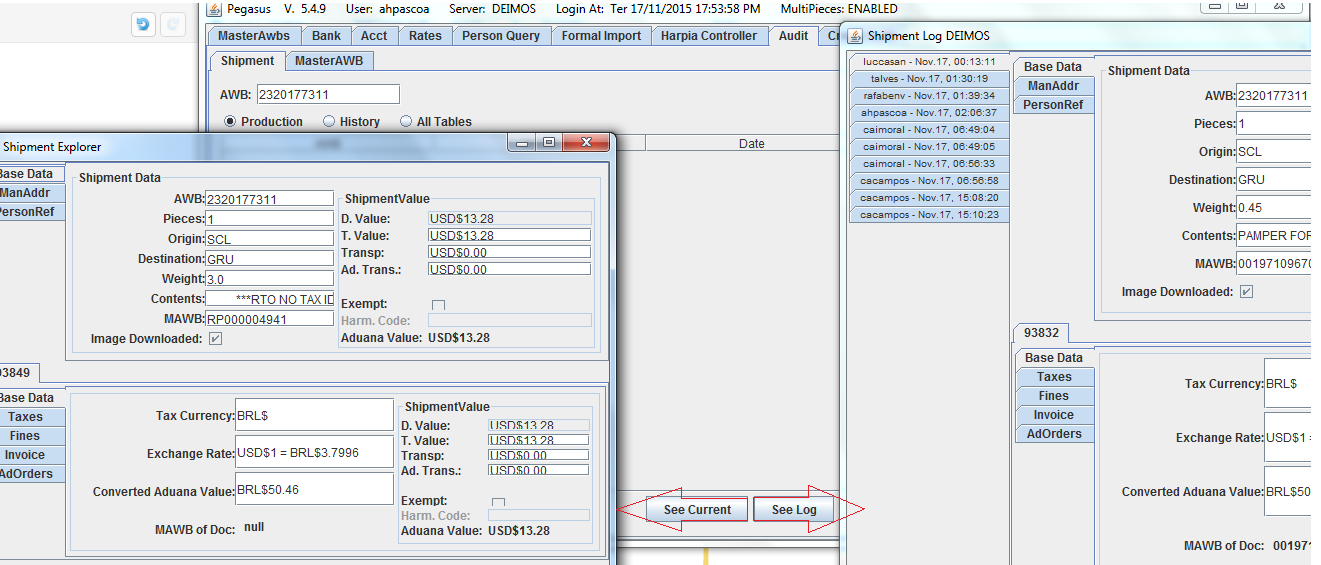Click the greyed redo arrow icon
The width and height of the screenshot is (1321, 565).
173,24
